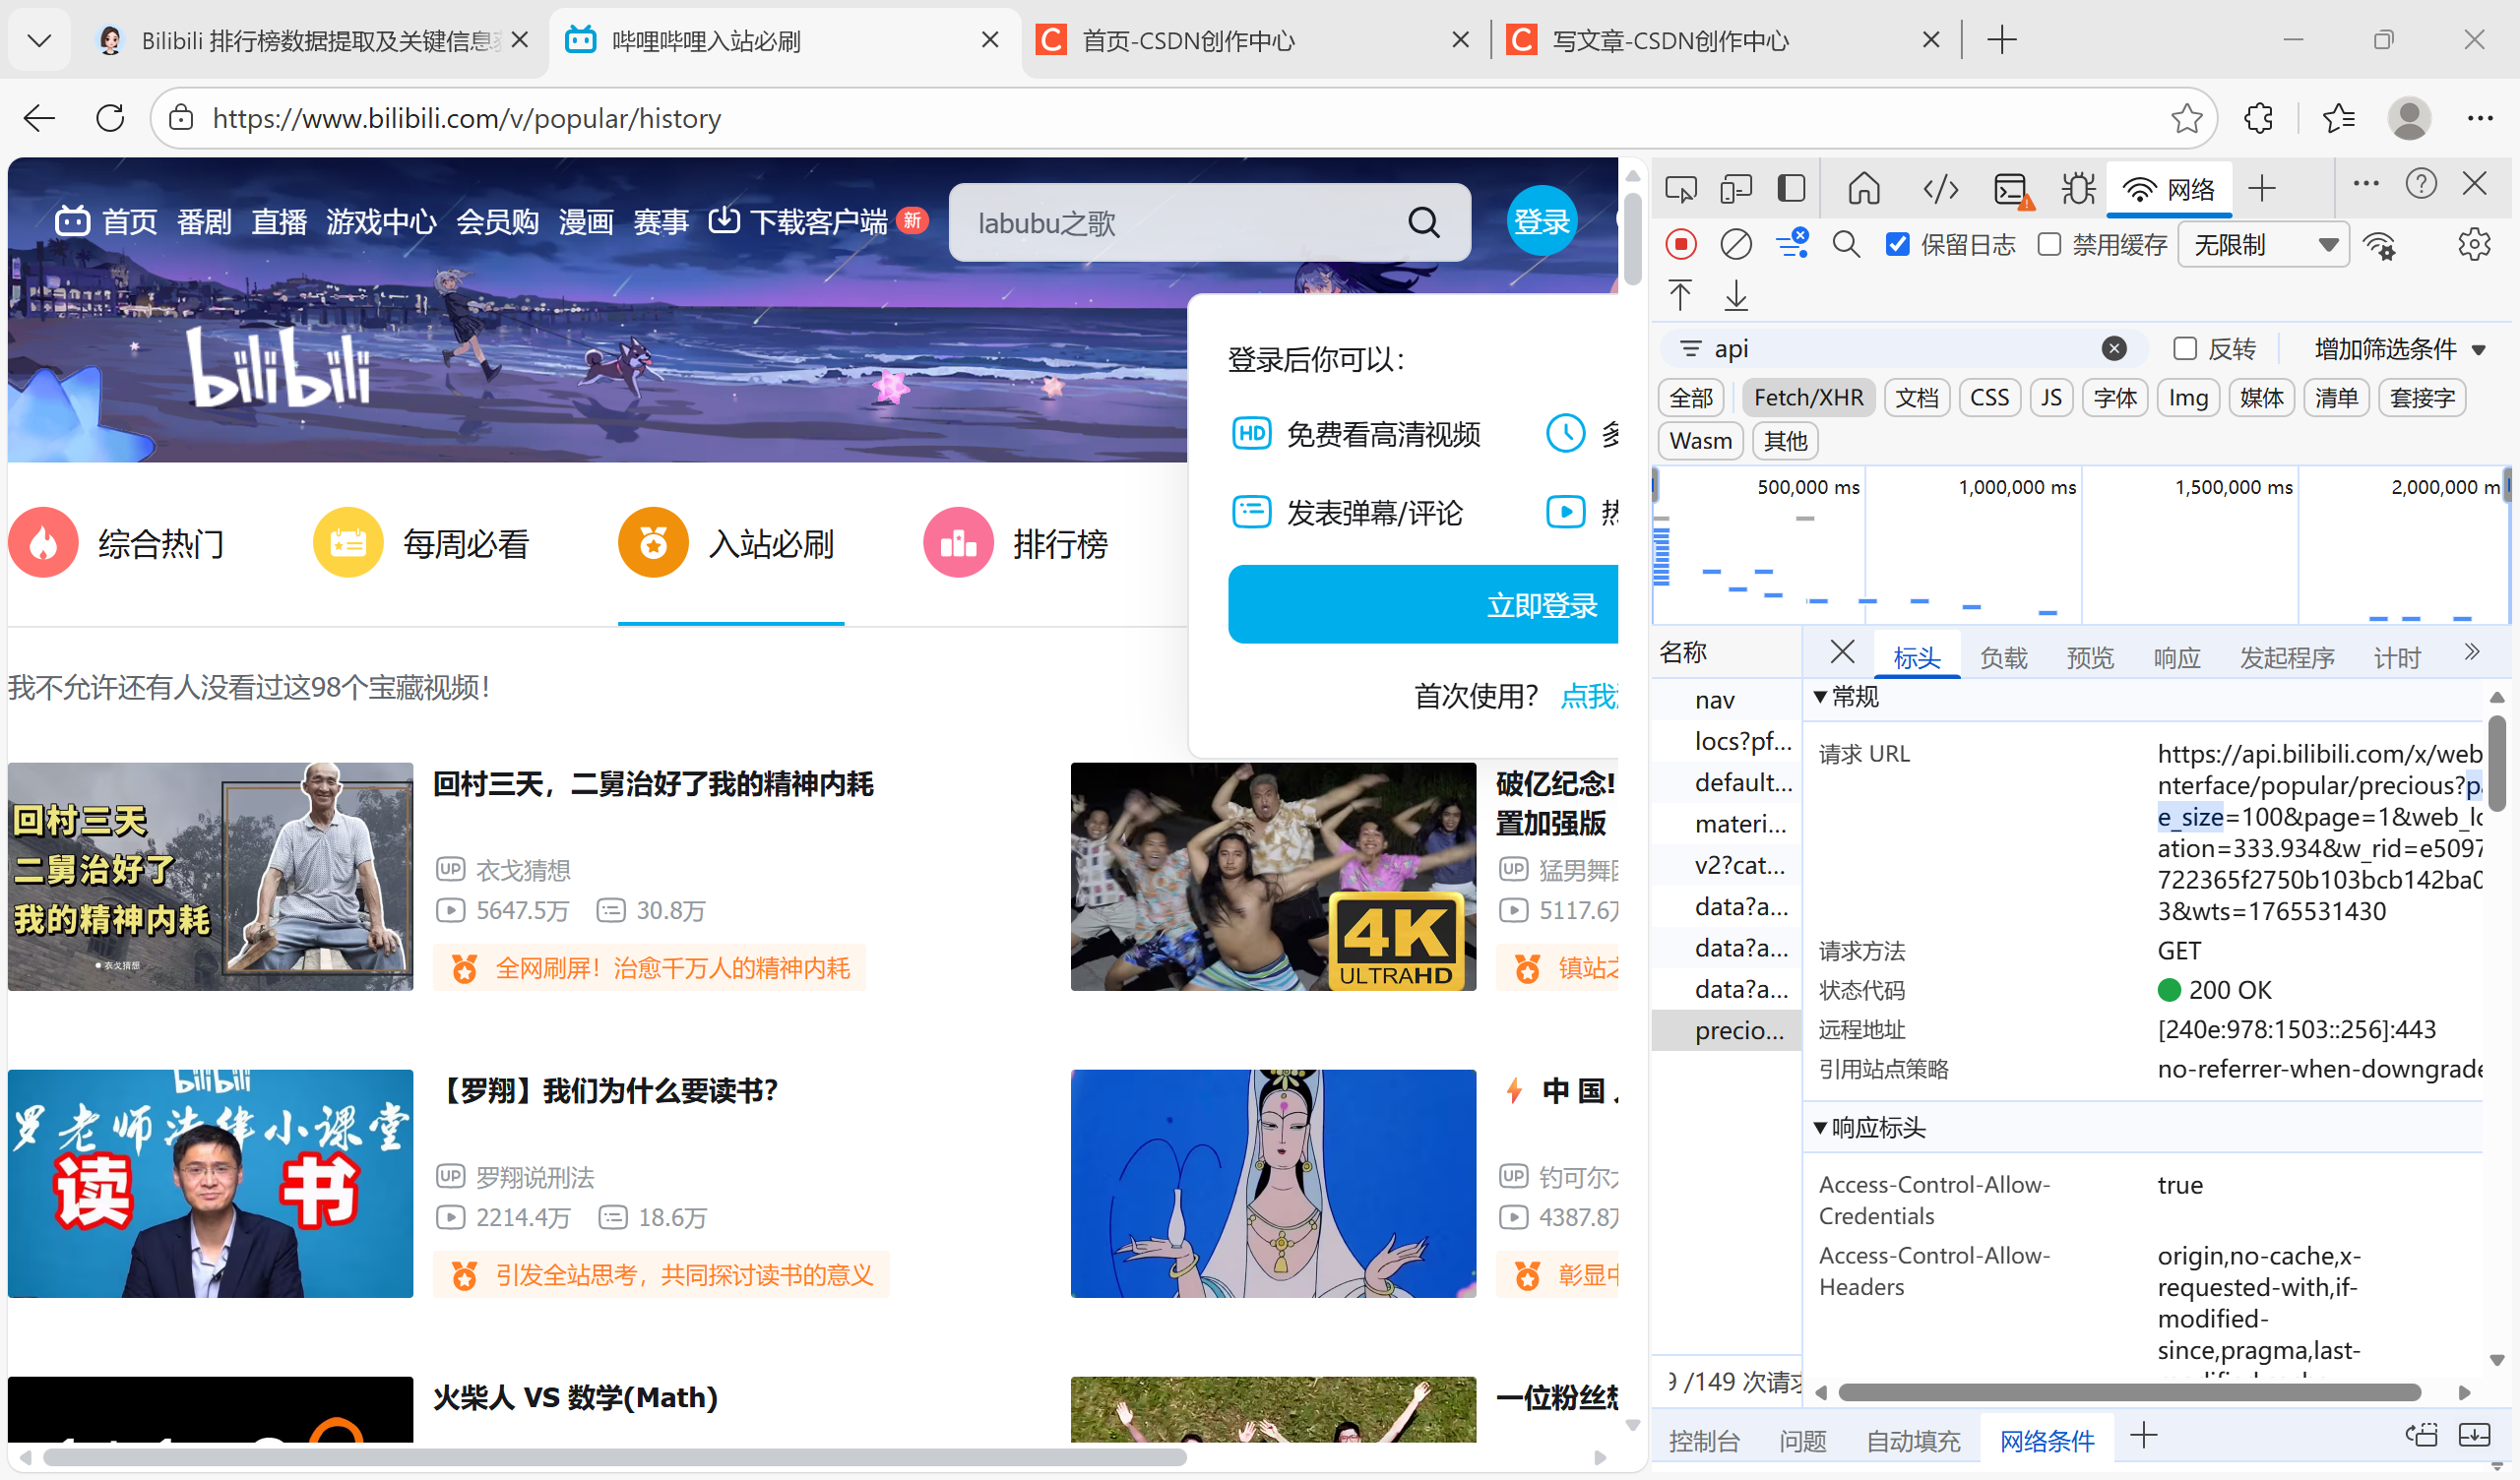Screen dimensions: 2520x1480
Task: Click the record network log button
Action: click(x=1681, y=245)
